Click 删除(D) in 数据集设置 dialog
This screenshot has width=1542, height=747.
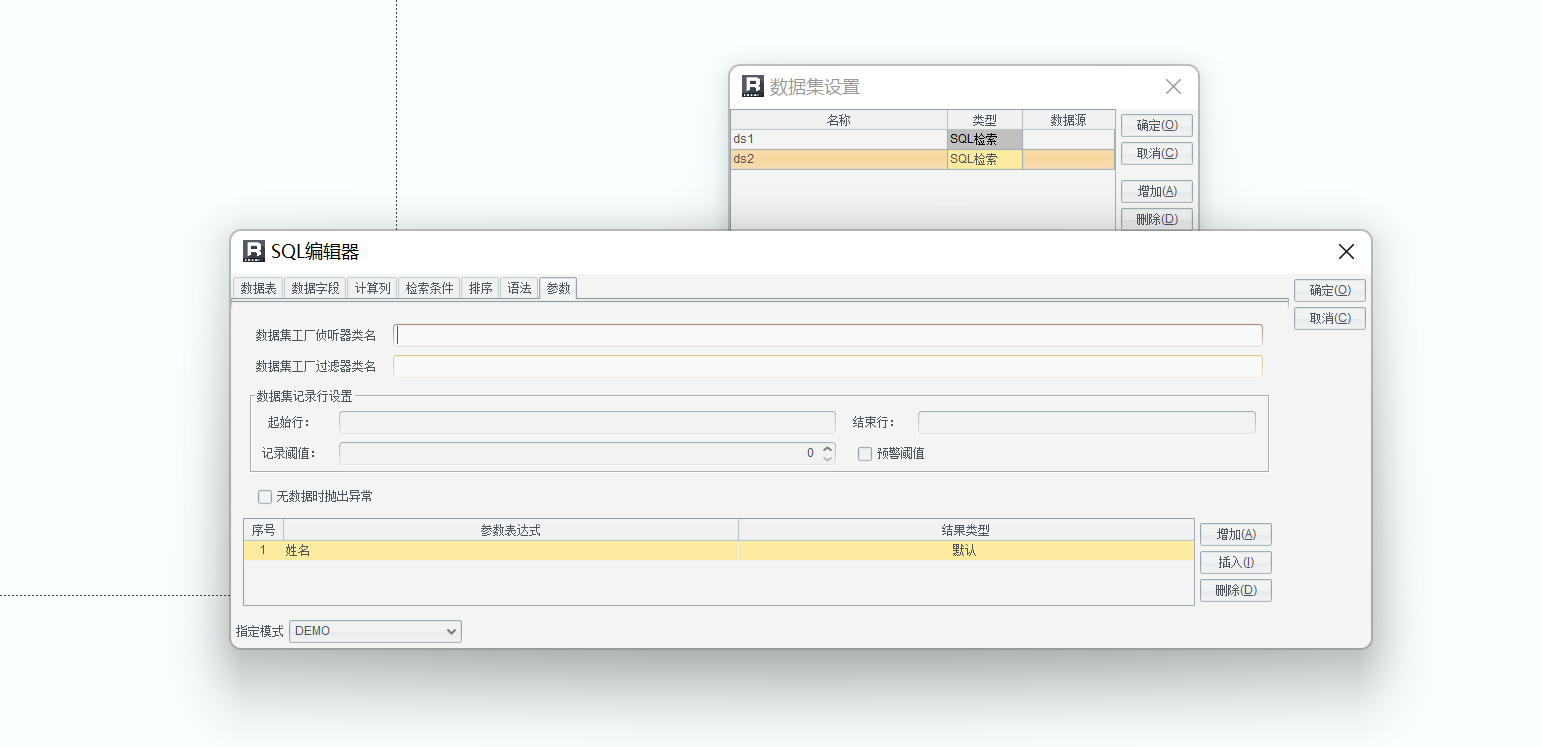point(1157,219)
